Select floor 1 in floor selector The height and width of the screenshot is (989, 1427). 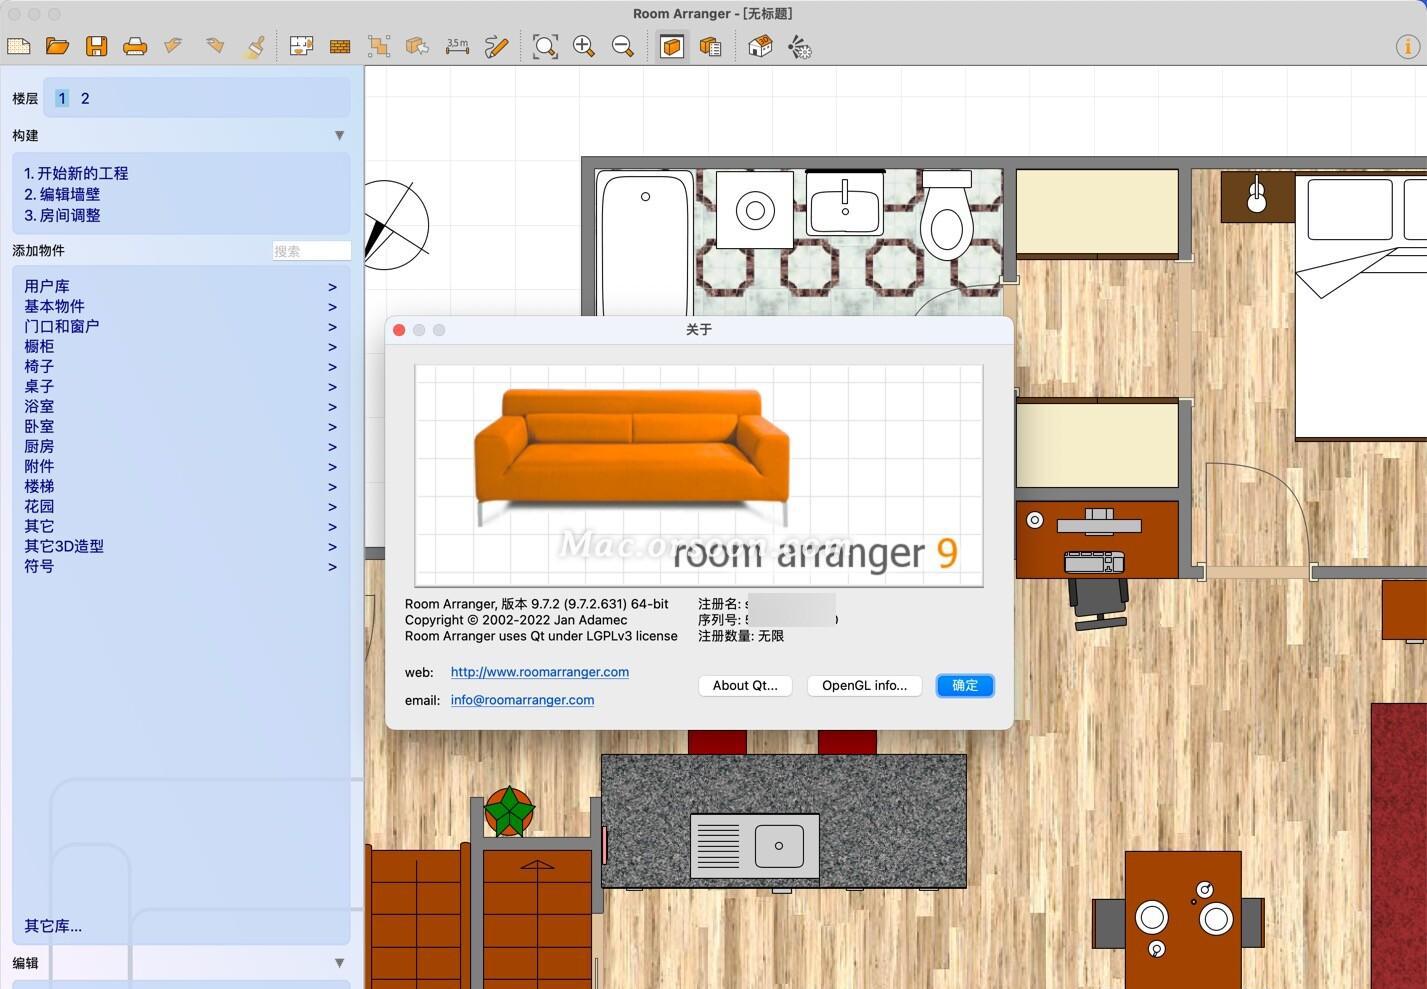pos(62,98)
